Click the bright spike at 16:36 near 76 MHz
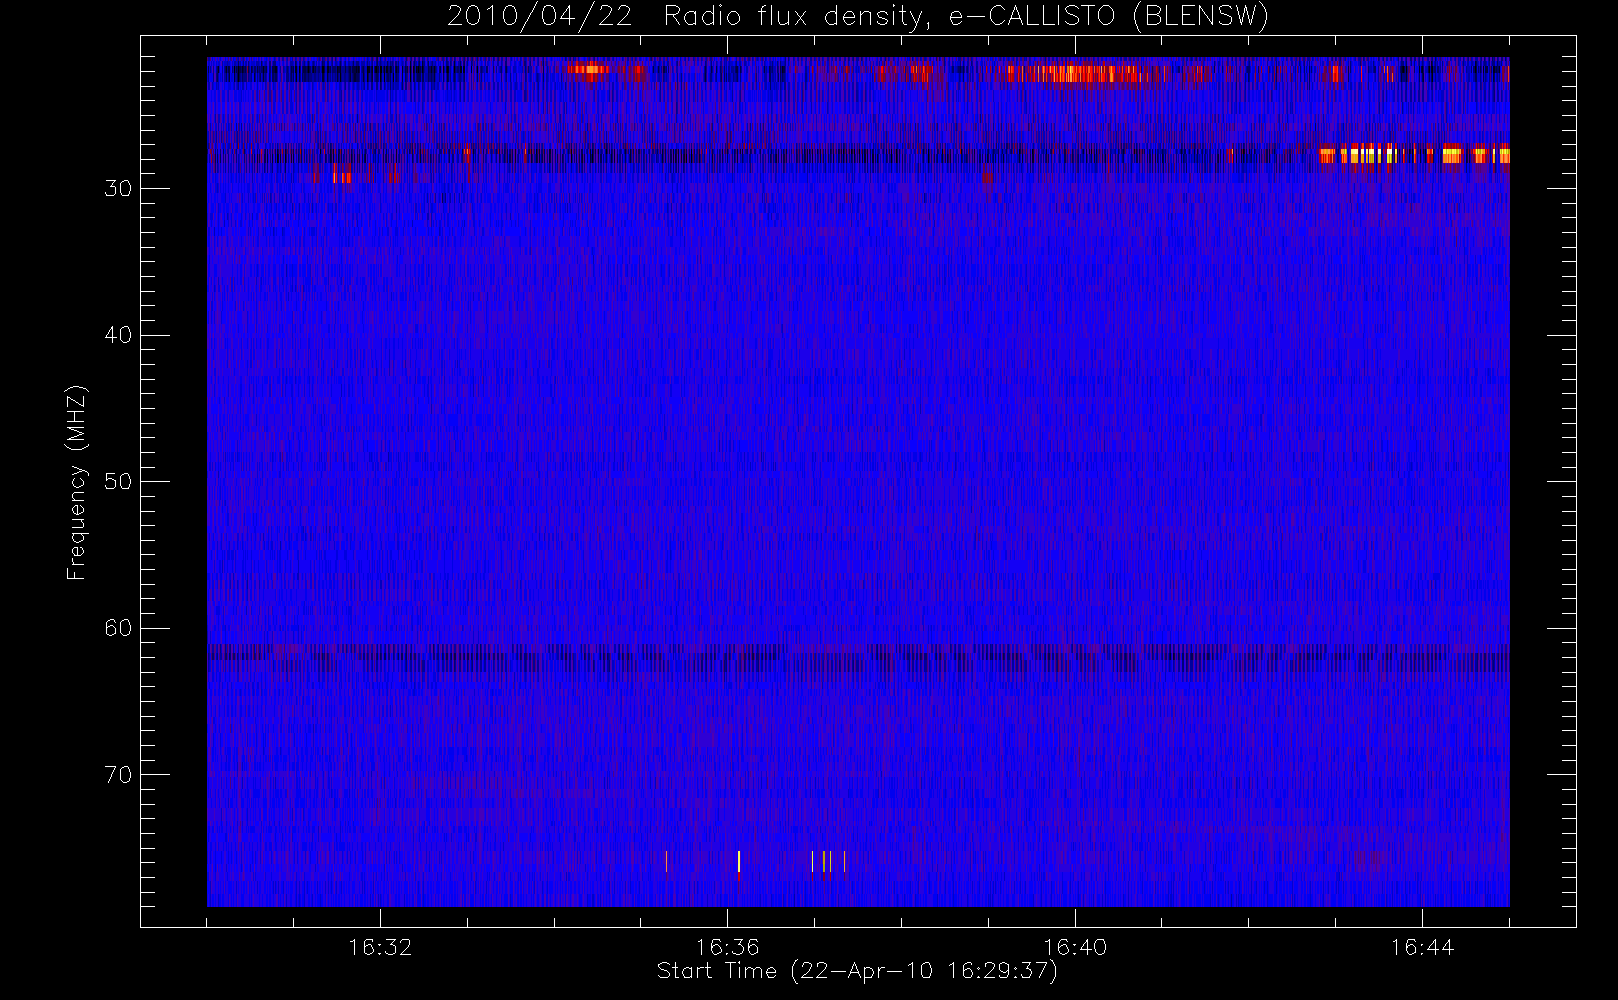 739,861
